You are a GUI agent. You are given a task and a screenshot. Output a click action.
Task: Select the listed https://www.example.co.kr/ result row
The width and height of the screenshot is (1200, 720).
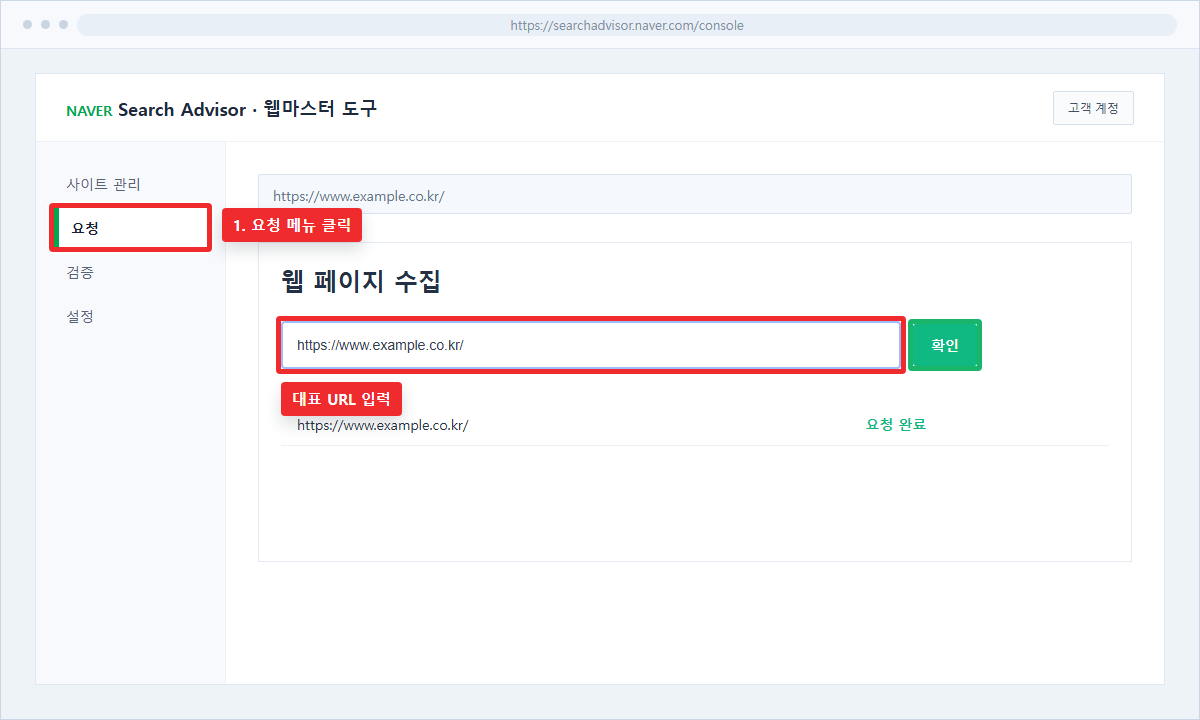tap(695, 425)
